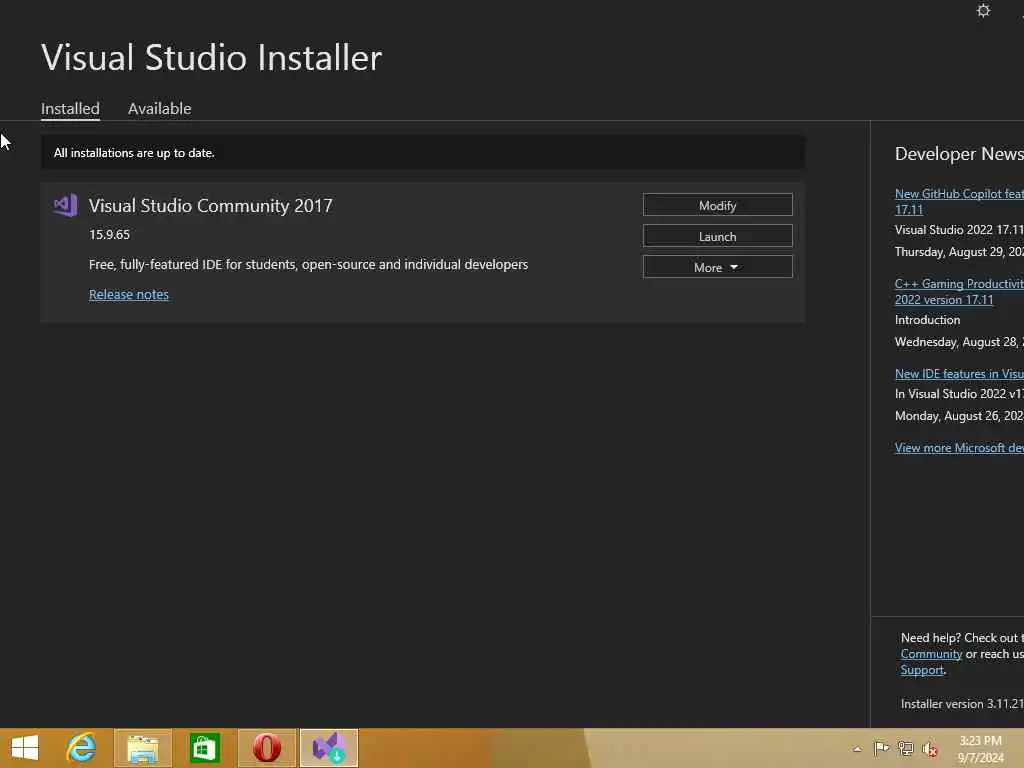Screen dimensions: 1024x768
Task: Open the New GitHub Copilot features news link
Action: pyautogui.click(x=959, y=202)
